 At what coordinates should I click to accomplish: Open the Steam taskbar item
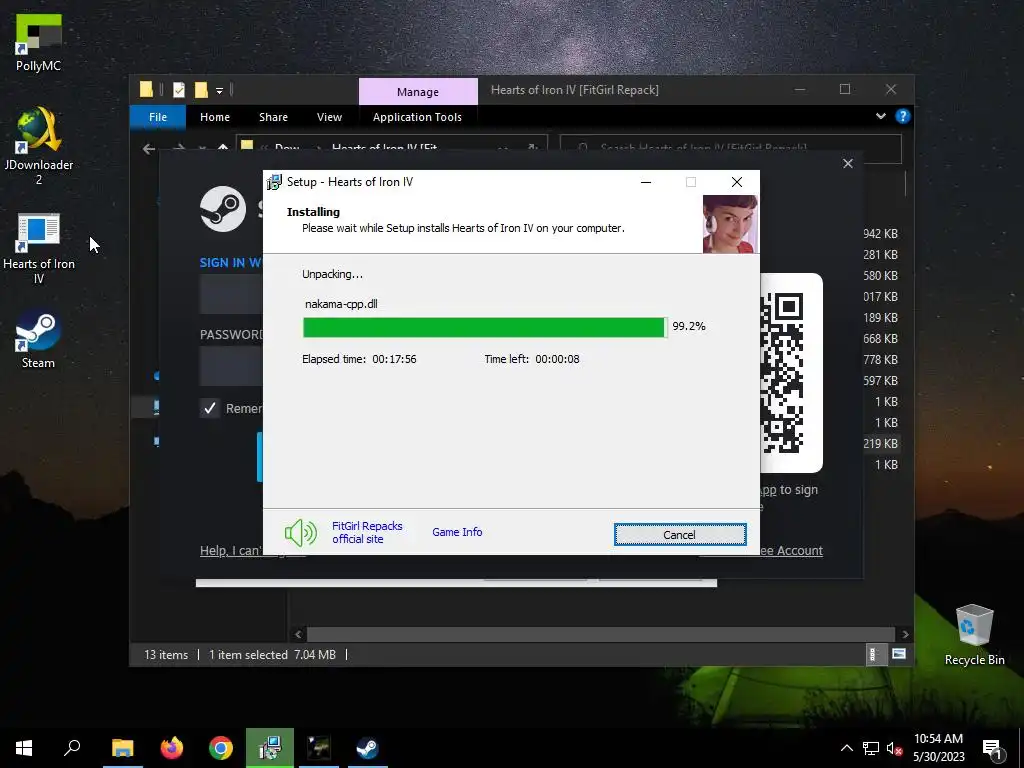click(368, 748)
